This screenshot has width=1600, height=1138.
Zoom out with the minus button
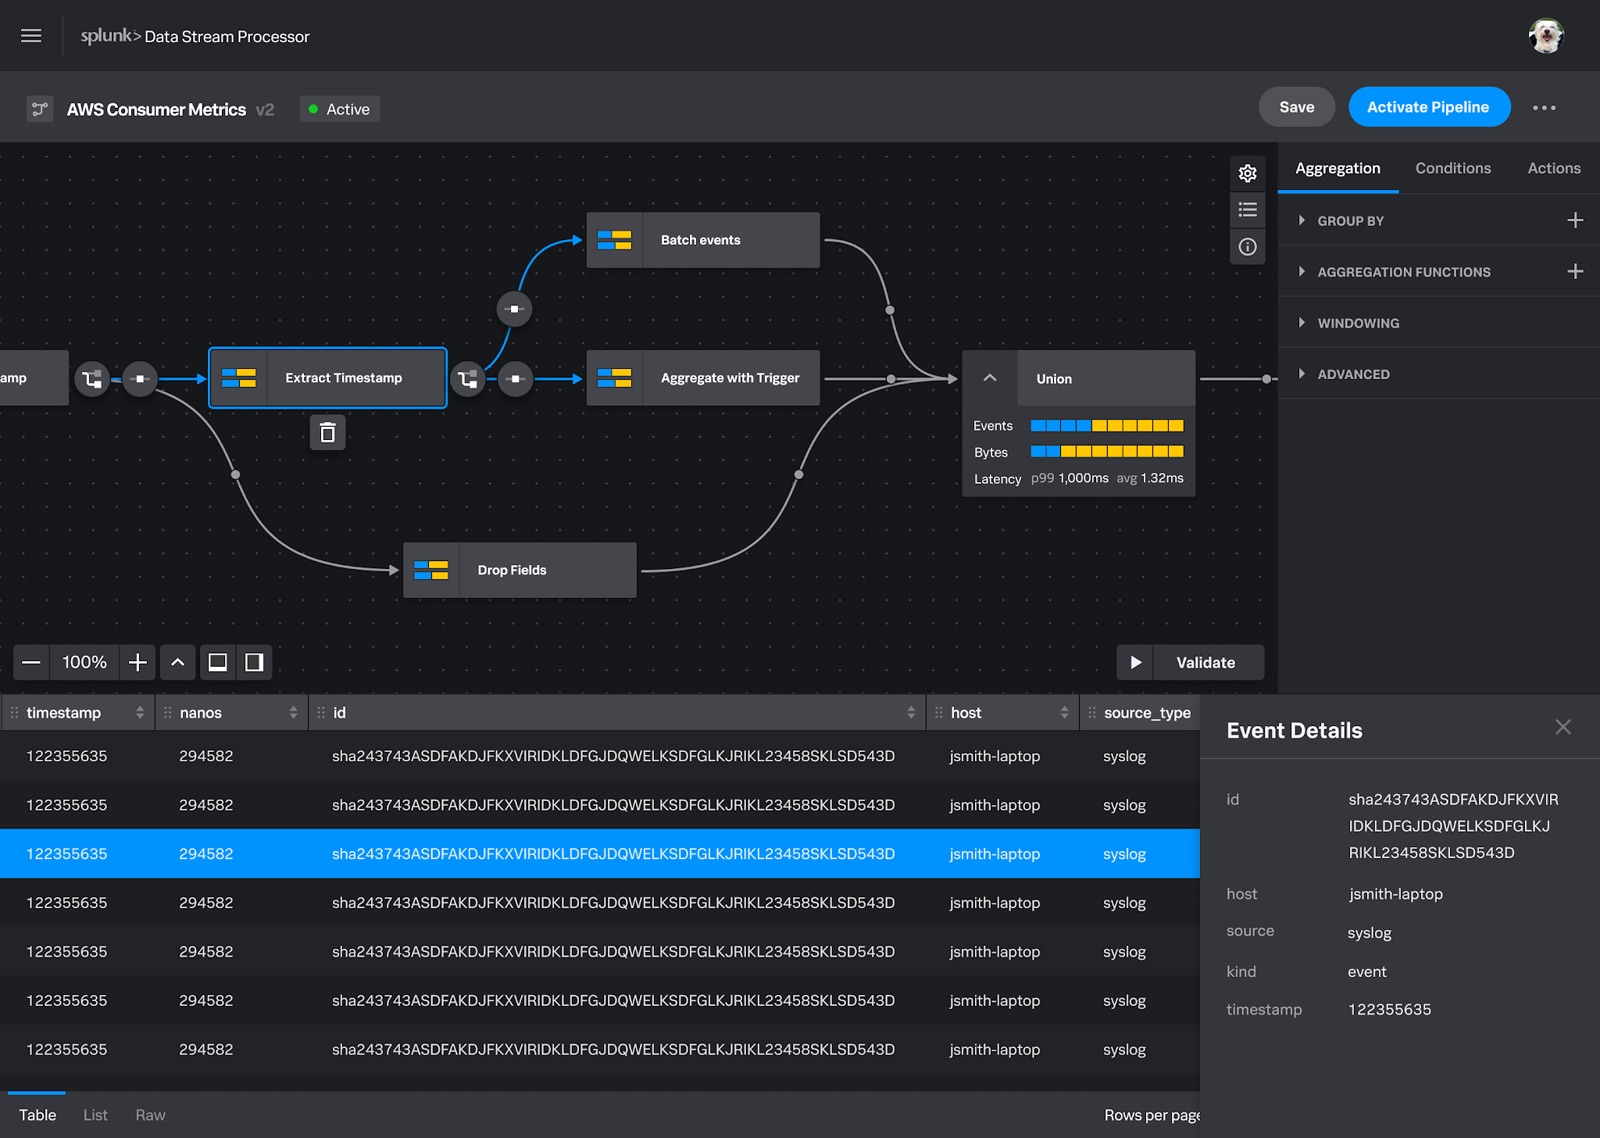point(31,662)
